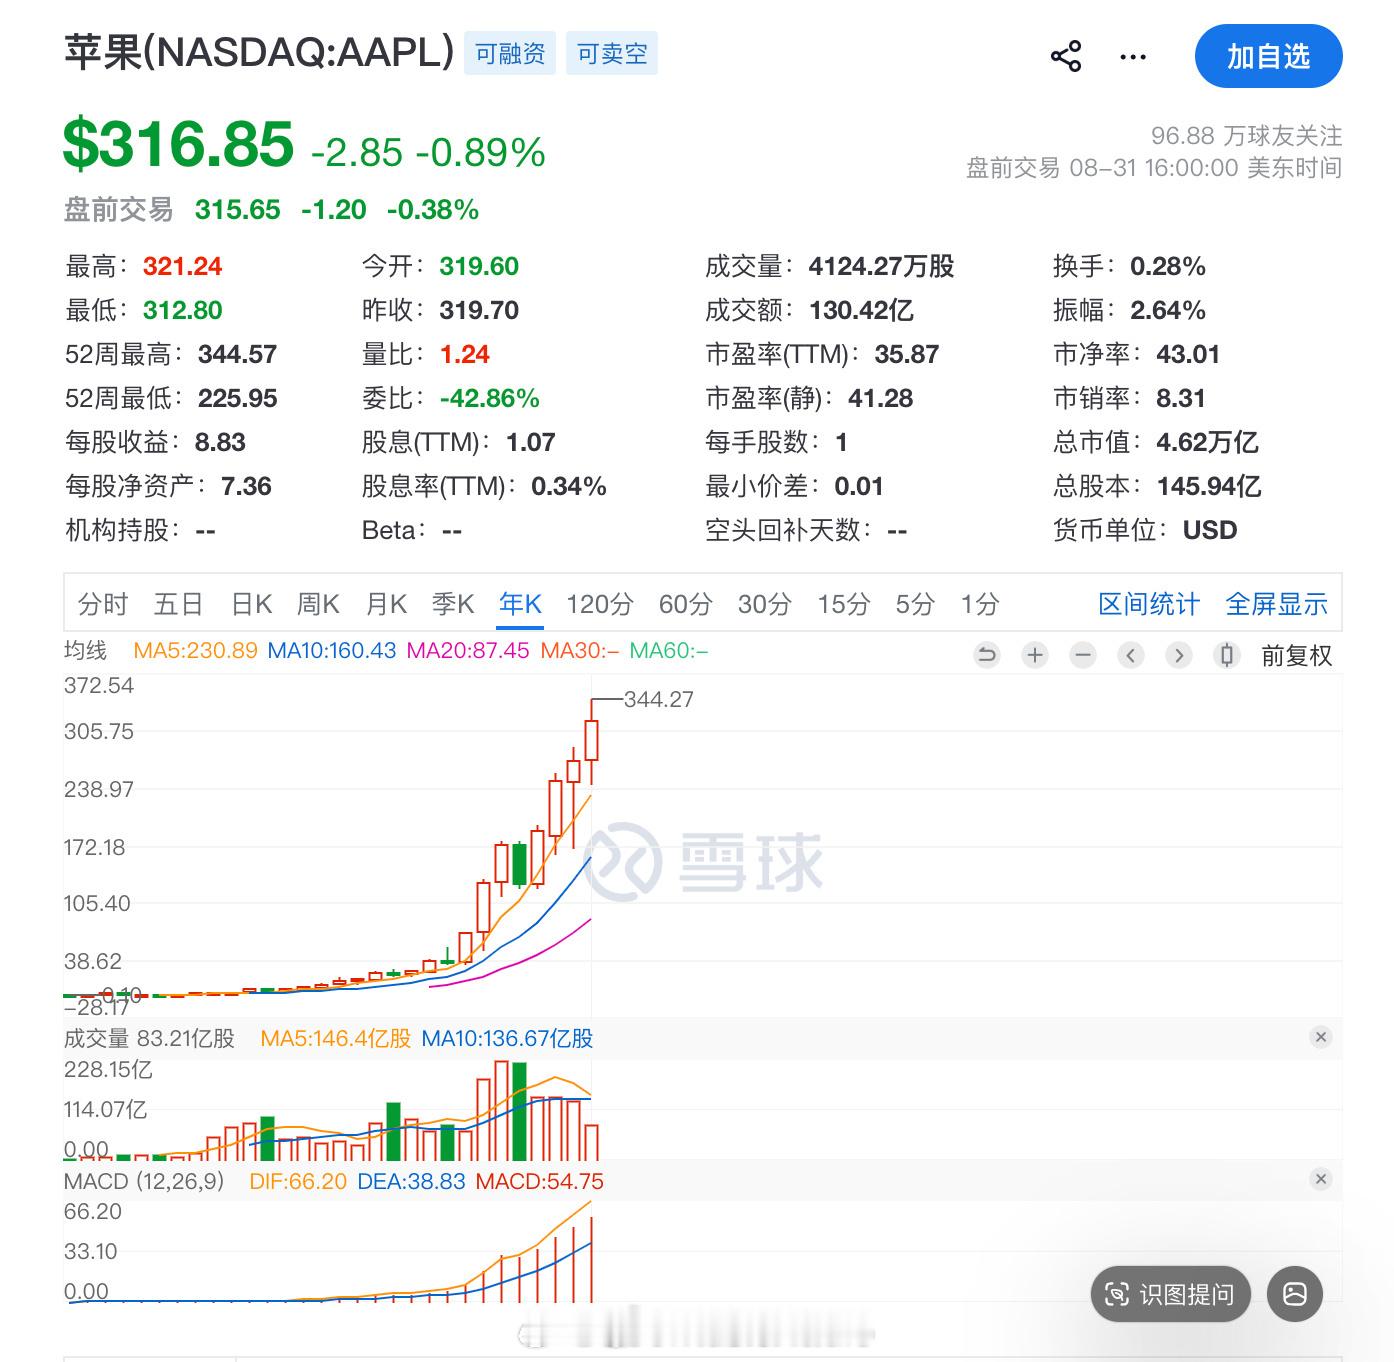Viewport: 1394px width, 1362px height.
Task: Move chart right with the forward arrow
Action: point(1179,655)
